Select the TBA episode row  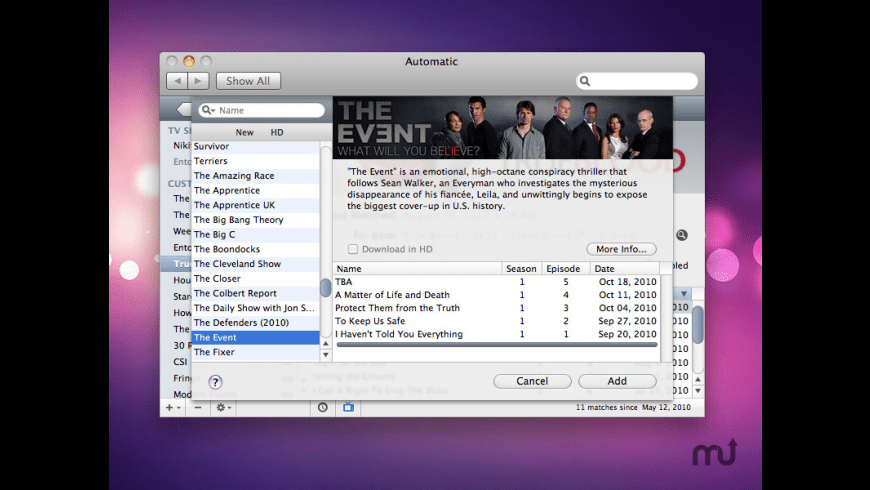[497, 282]
